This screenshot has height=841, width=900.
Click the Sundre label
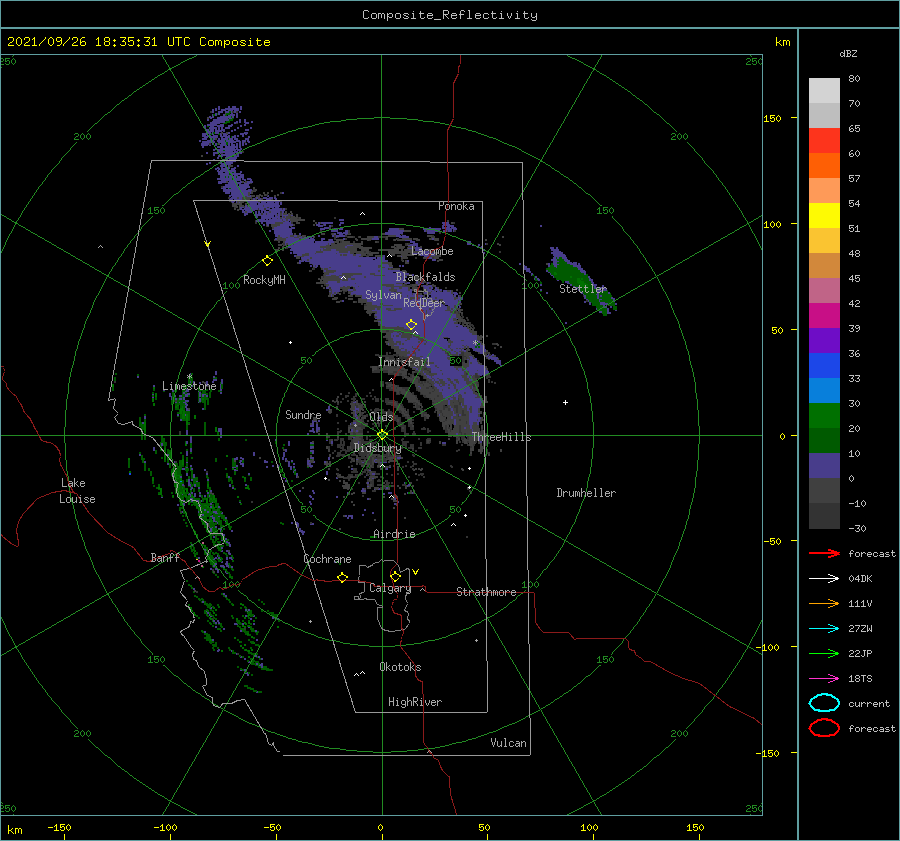pyautogui.click(x=303, y=414)
